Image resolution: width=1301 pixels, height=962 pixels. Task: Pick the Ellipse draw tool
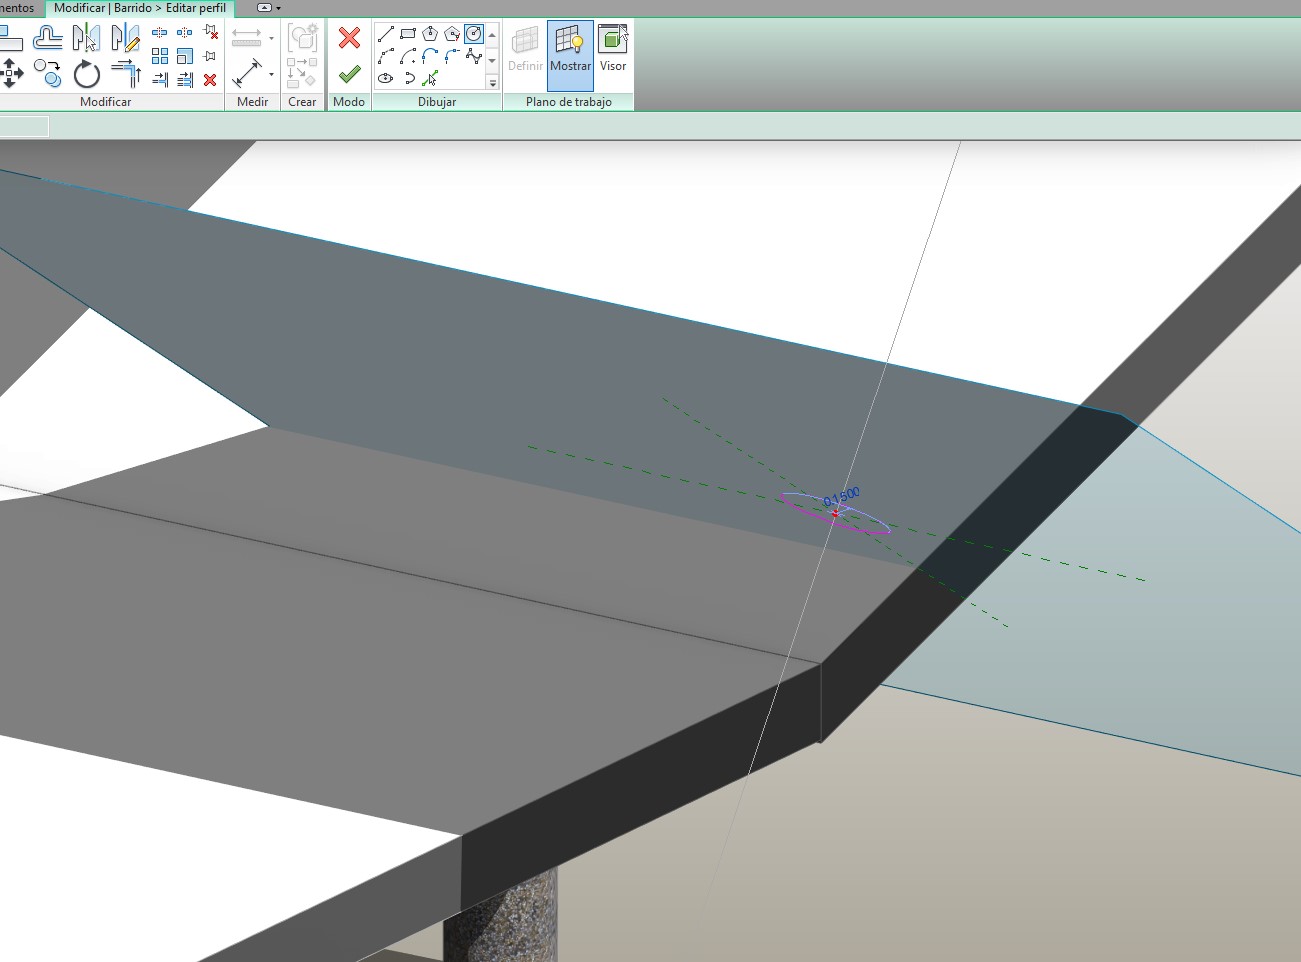pyautogui.click(x=386, y=78)
